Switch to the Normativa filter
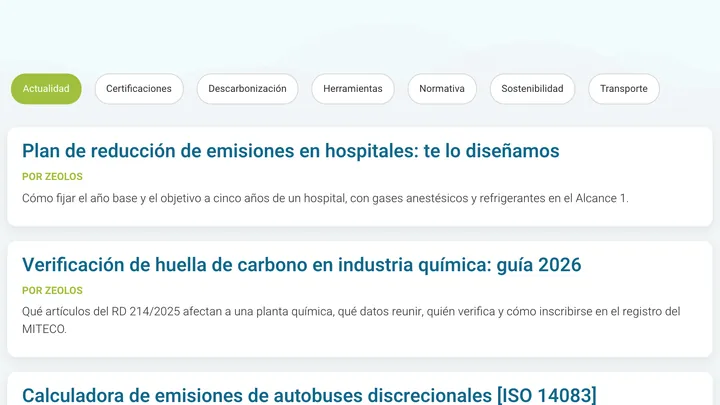The width and height of the screenshot is (720, 405). pyautogui.click(x=442, y=89)
